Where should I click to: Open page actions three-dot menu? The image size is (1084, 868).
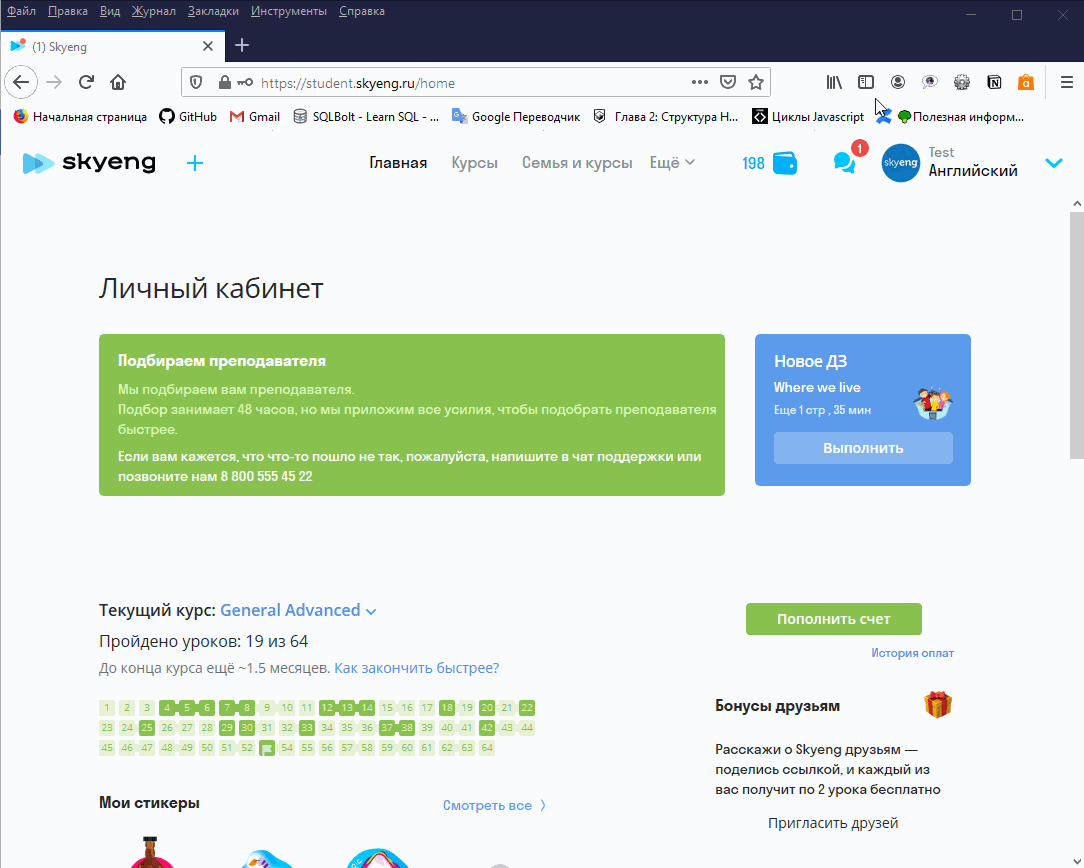(x=700, y=82)
